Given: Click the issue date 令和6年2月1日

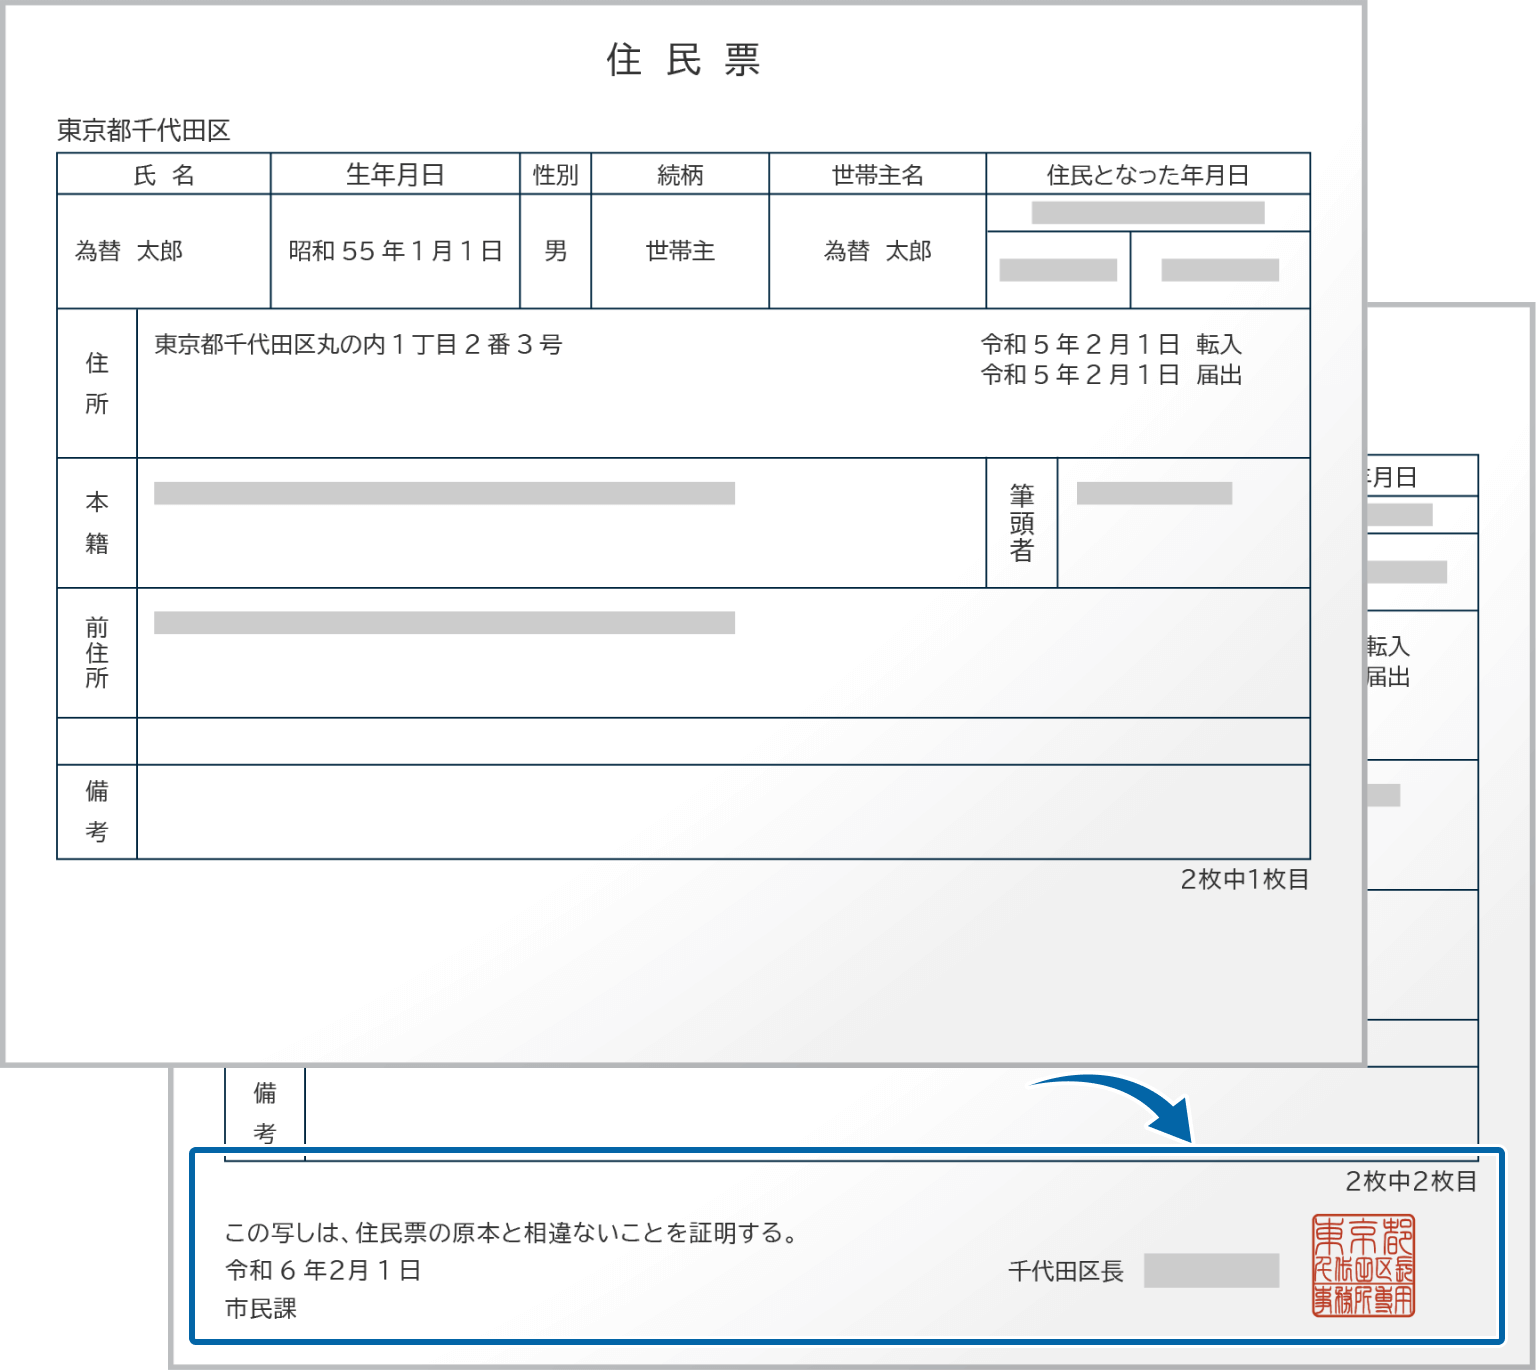Looking at the screenshot, I should (323, 1271).
